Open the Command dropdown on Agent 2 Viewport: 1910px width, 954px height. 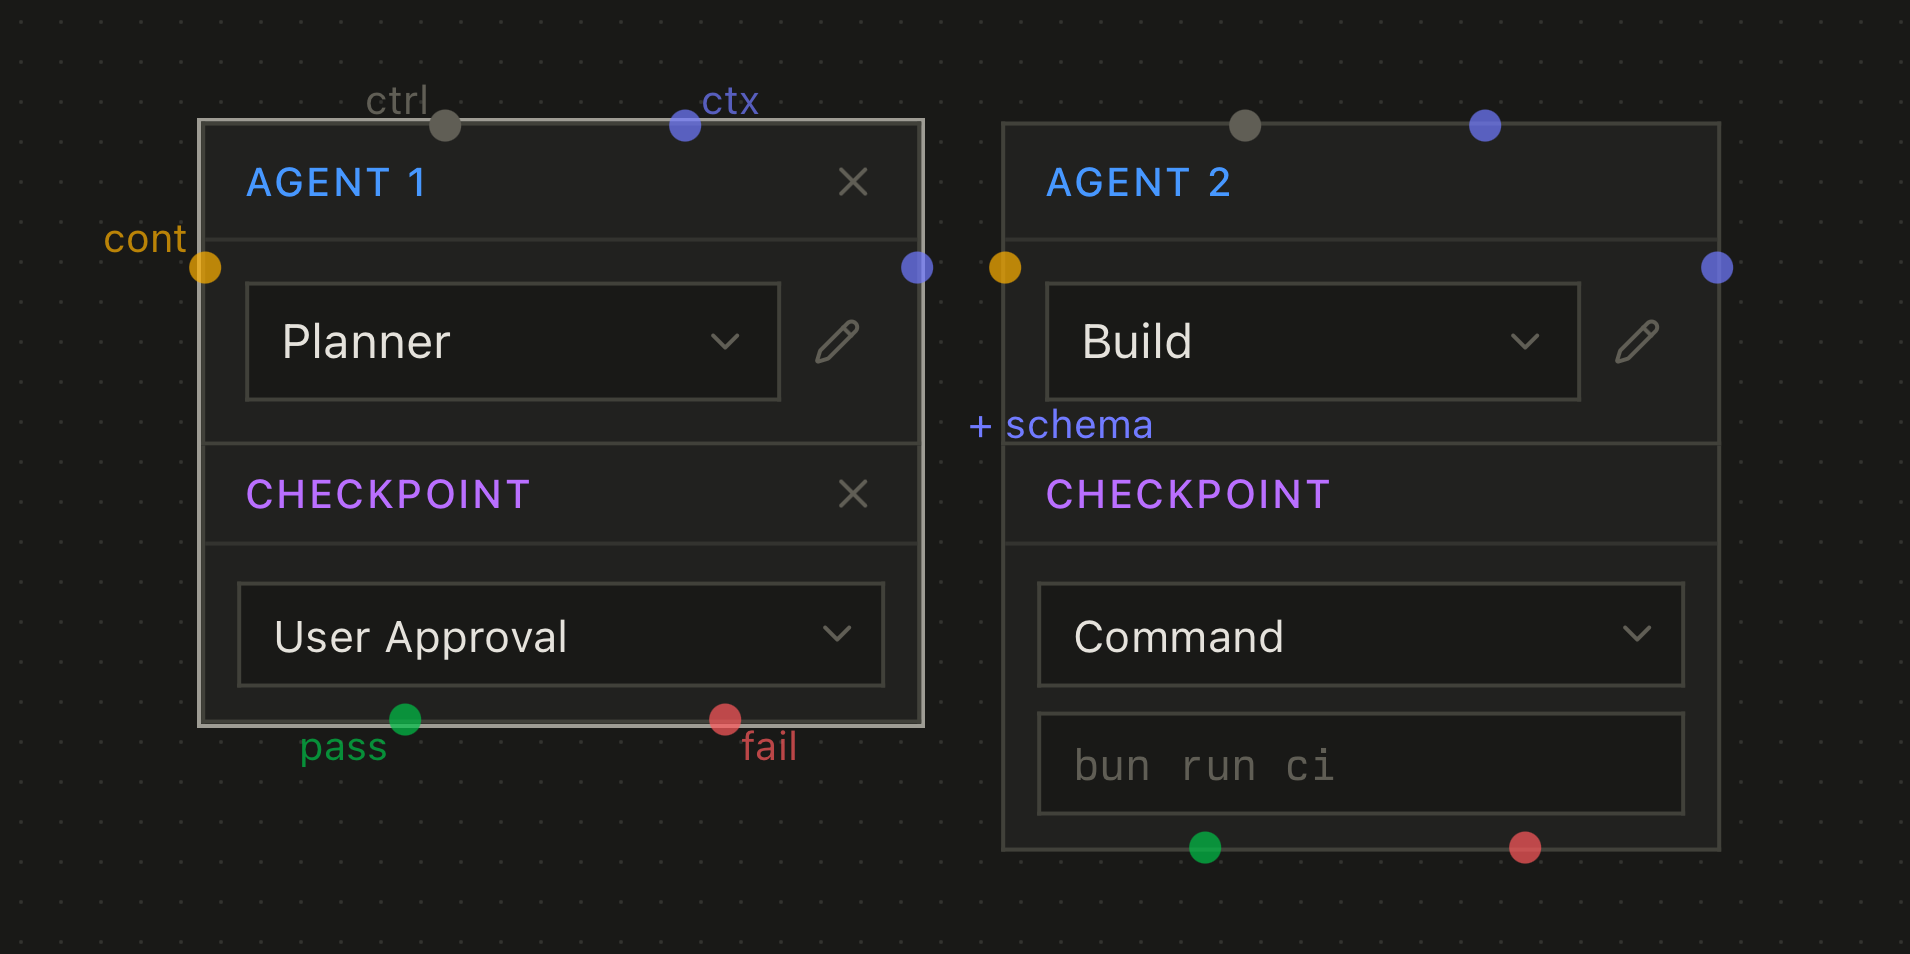pos(1359,634)
